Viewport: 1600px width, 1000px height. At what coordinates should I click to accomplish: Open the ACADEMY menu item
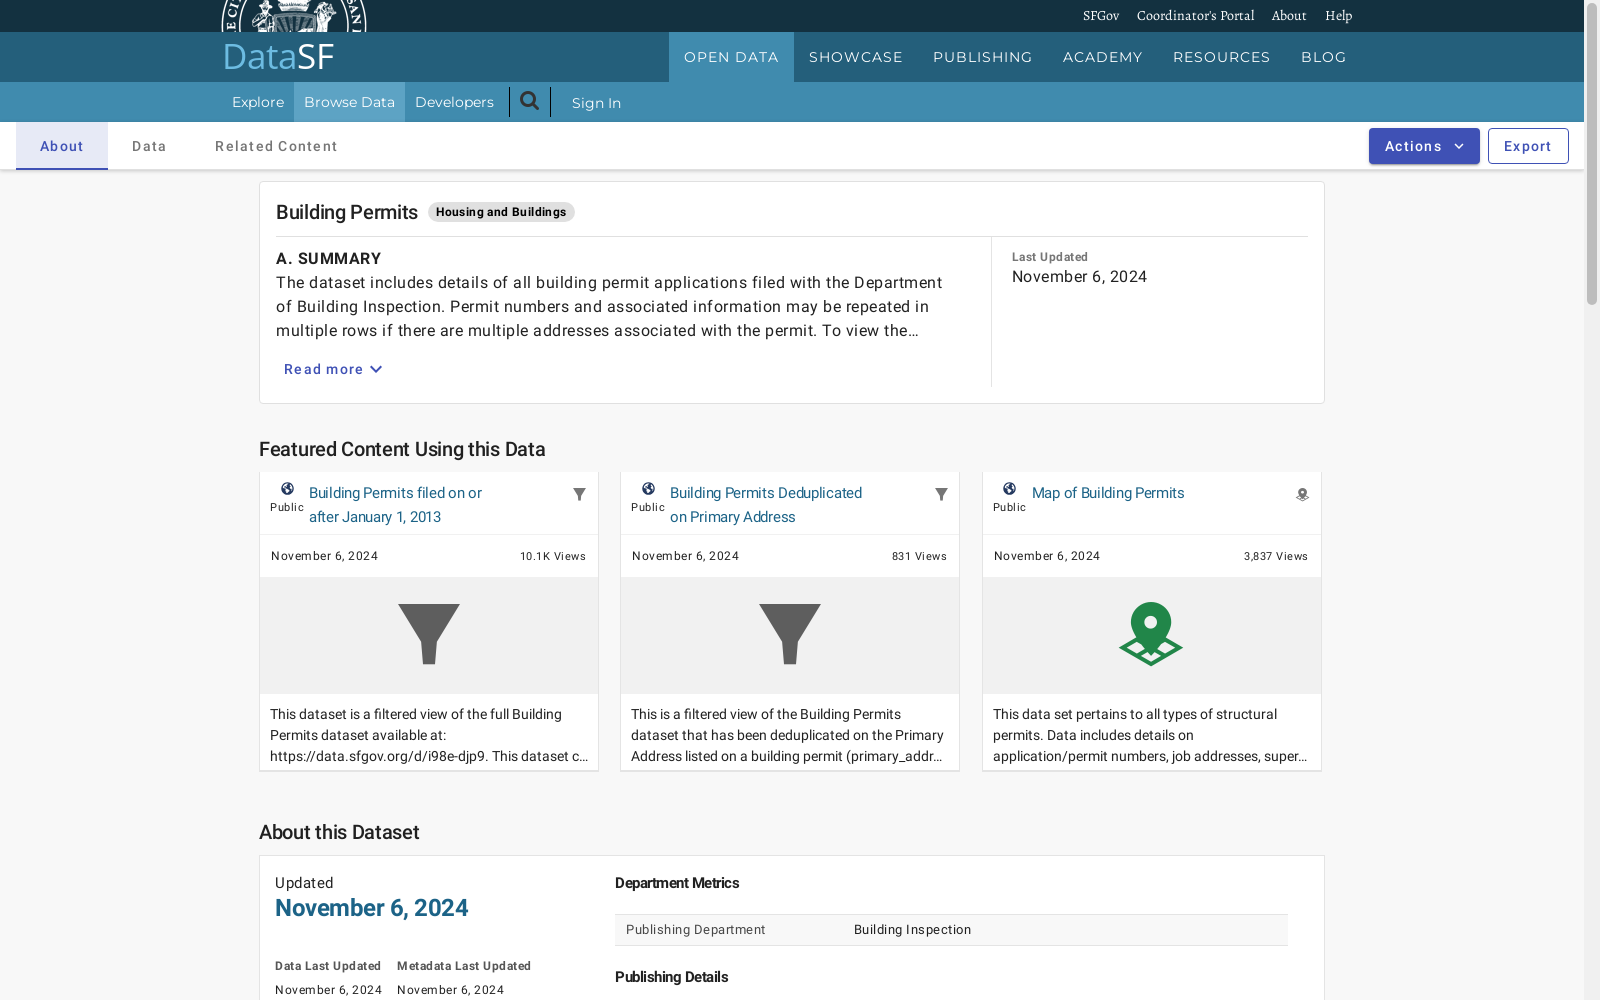click(1103, 57)
